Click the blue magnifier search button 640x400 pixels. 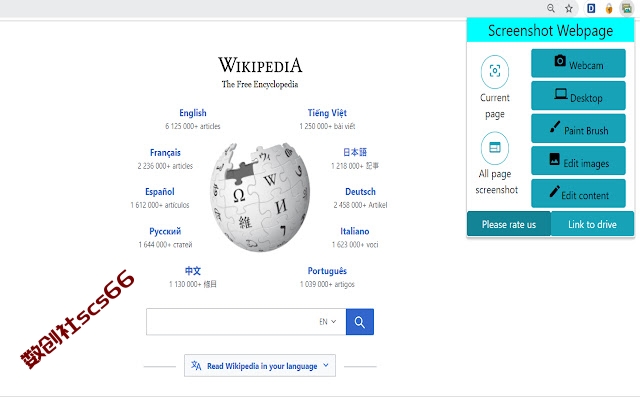[360, 322]
